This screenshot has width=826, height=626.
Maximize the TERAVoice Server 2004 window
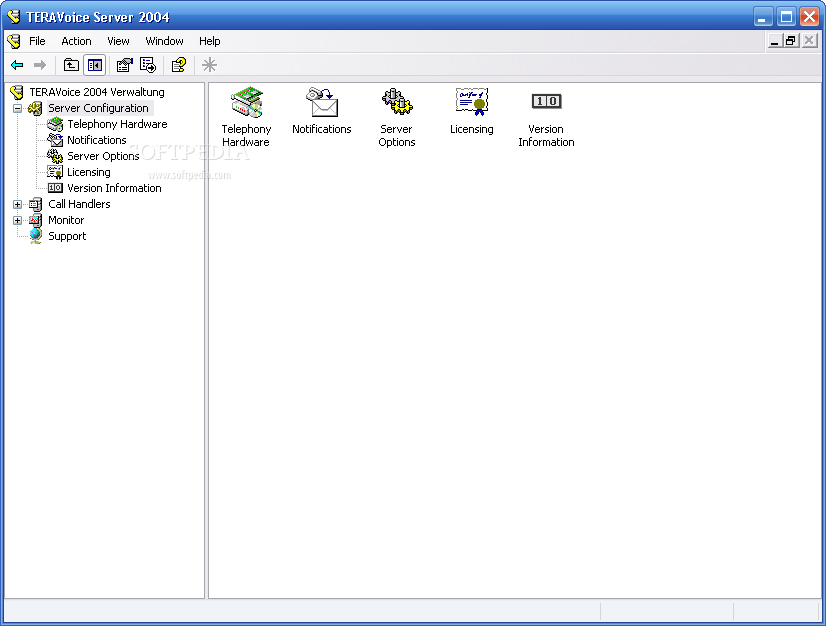[786, 17]
